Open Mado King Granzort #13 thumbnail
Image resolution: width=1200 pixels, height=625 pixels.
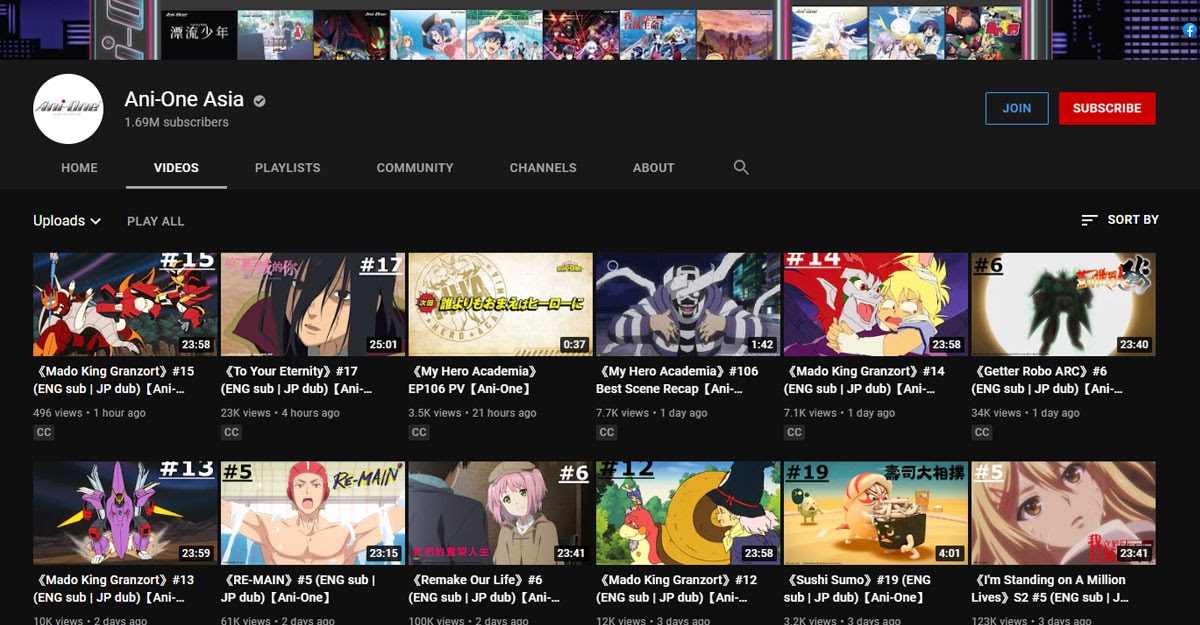point(125,513)
